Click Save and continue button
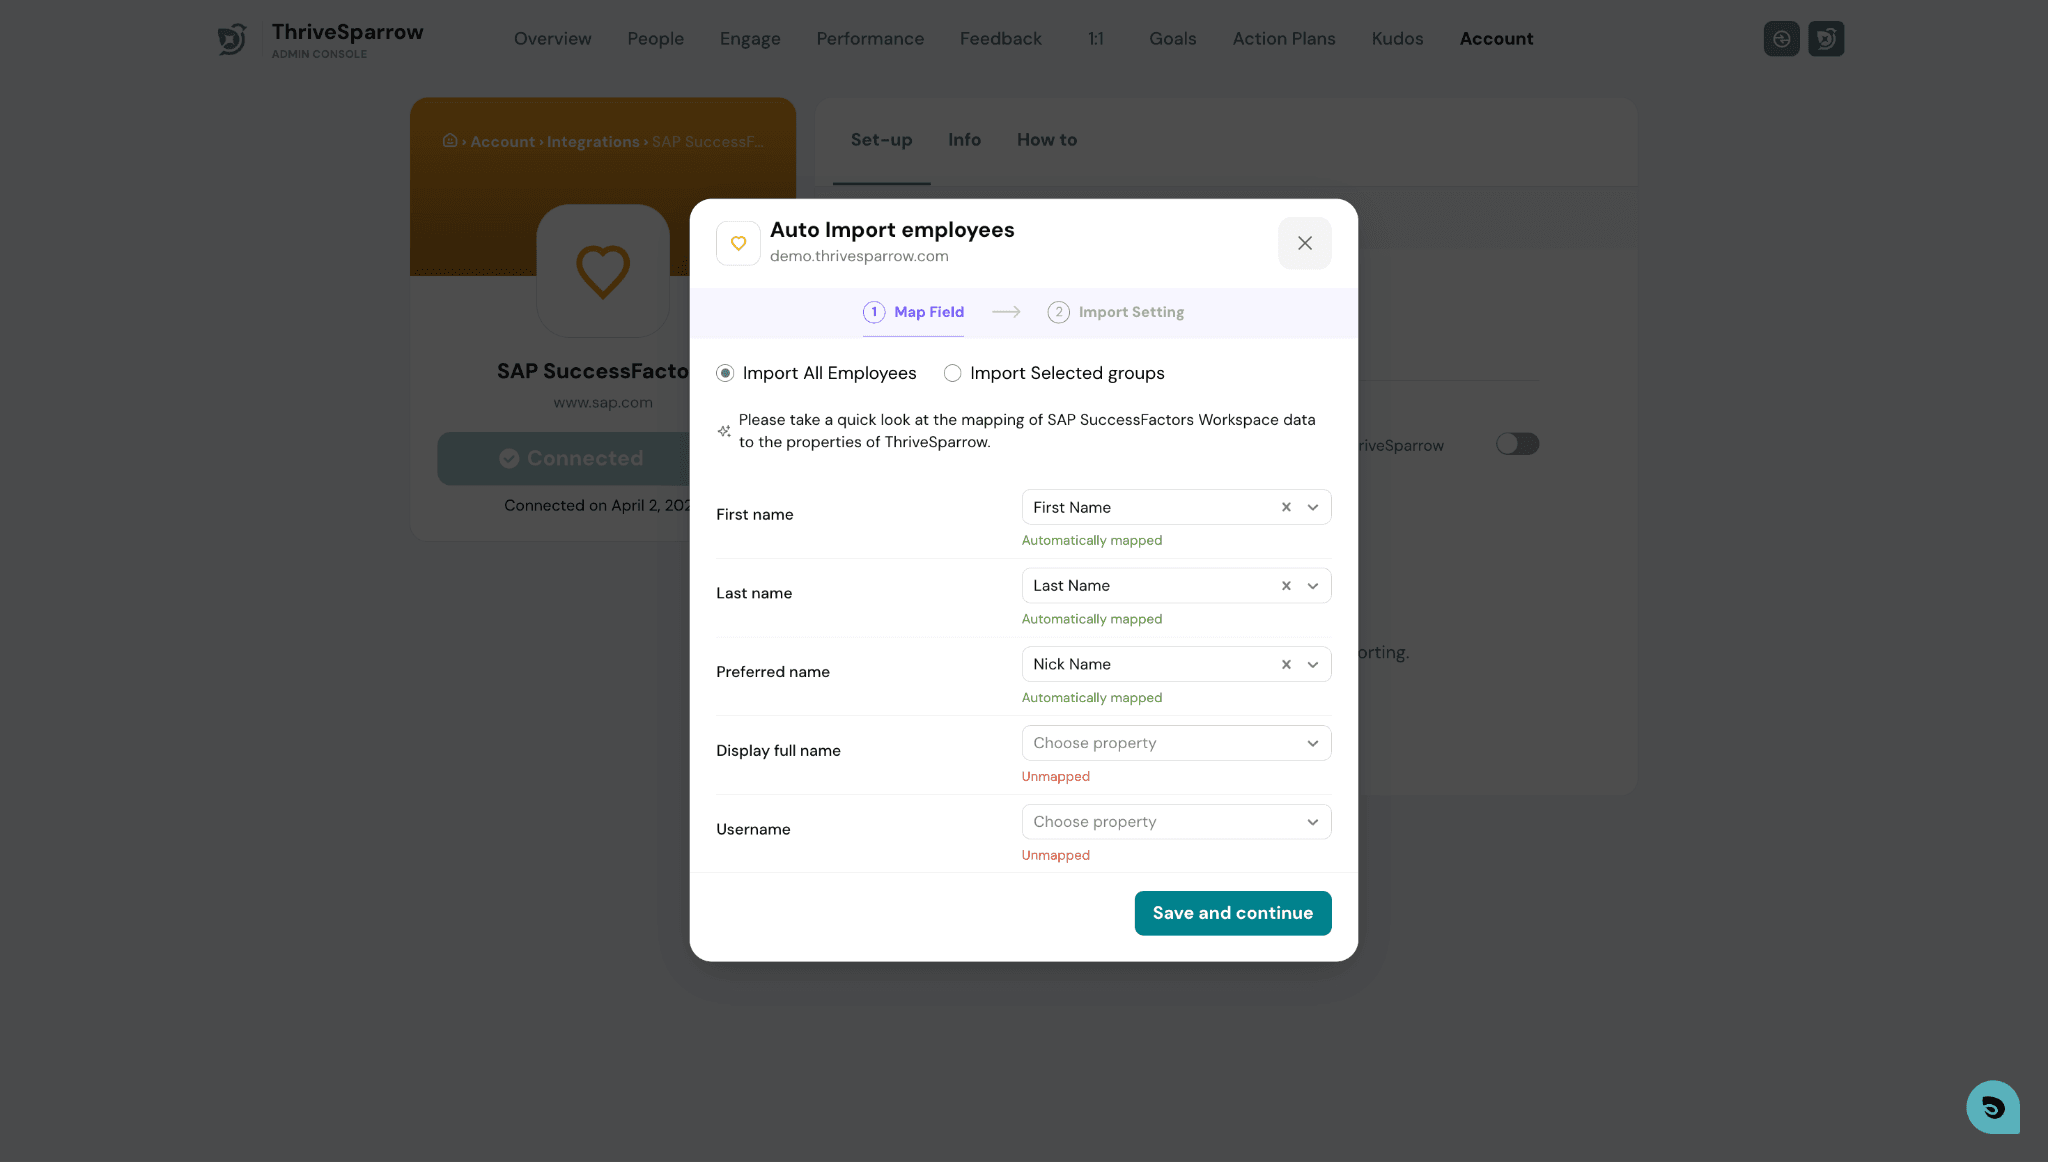2048x1162 pixels. (x=1233, y=913)
